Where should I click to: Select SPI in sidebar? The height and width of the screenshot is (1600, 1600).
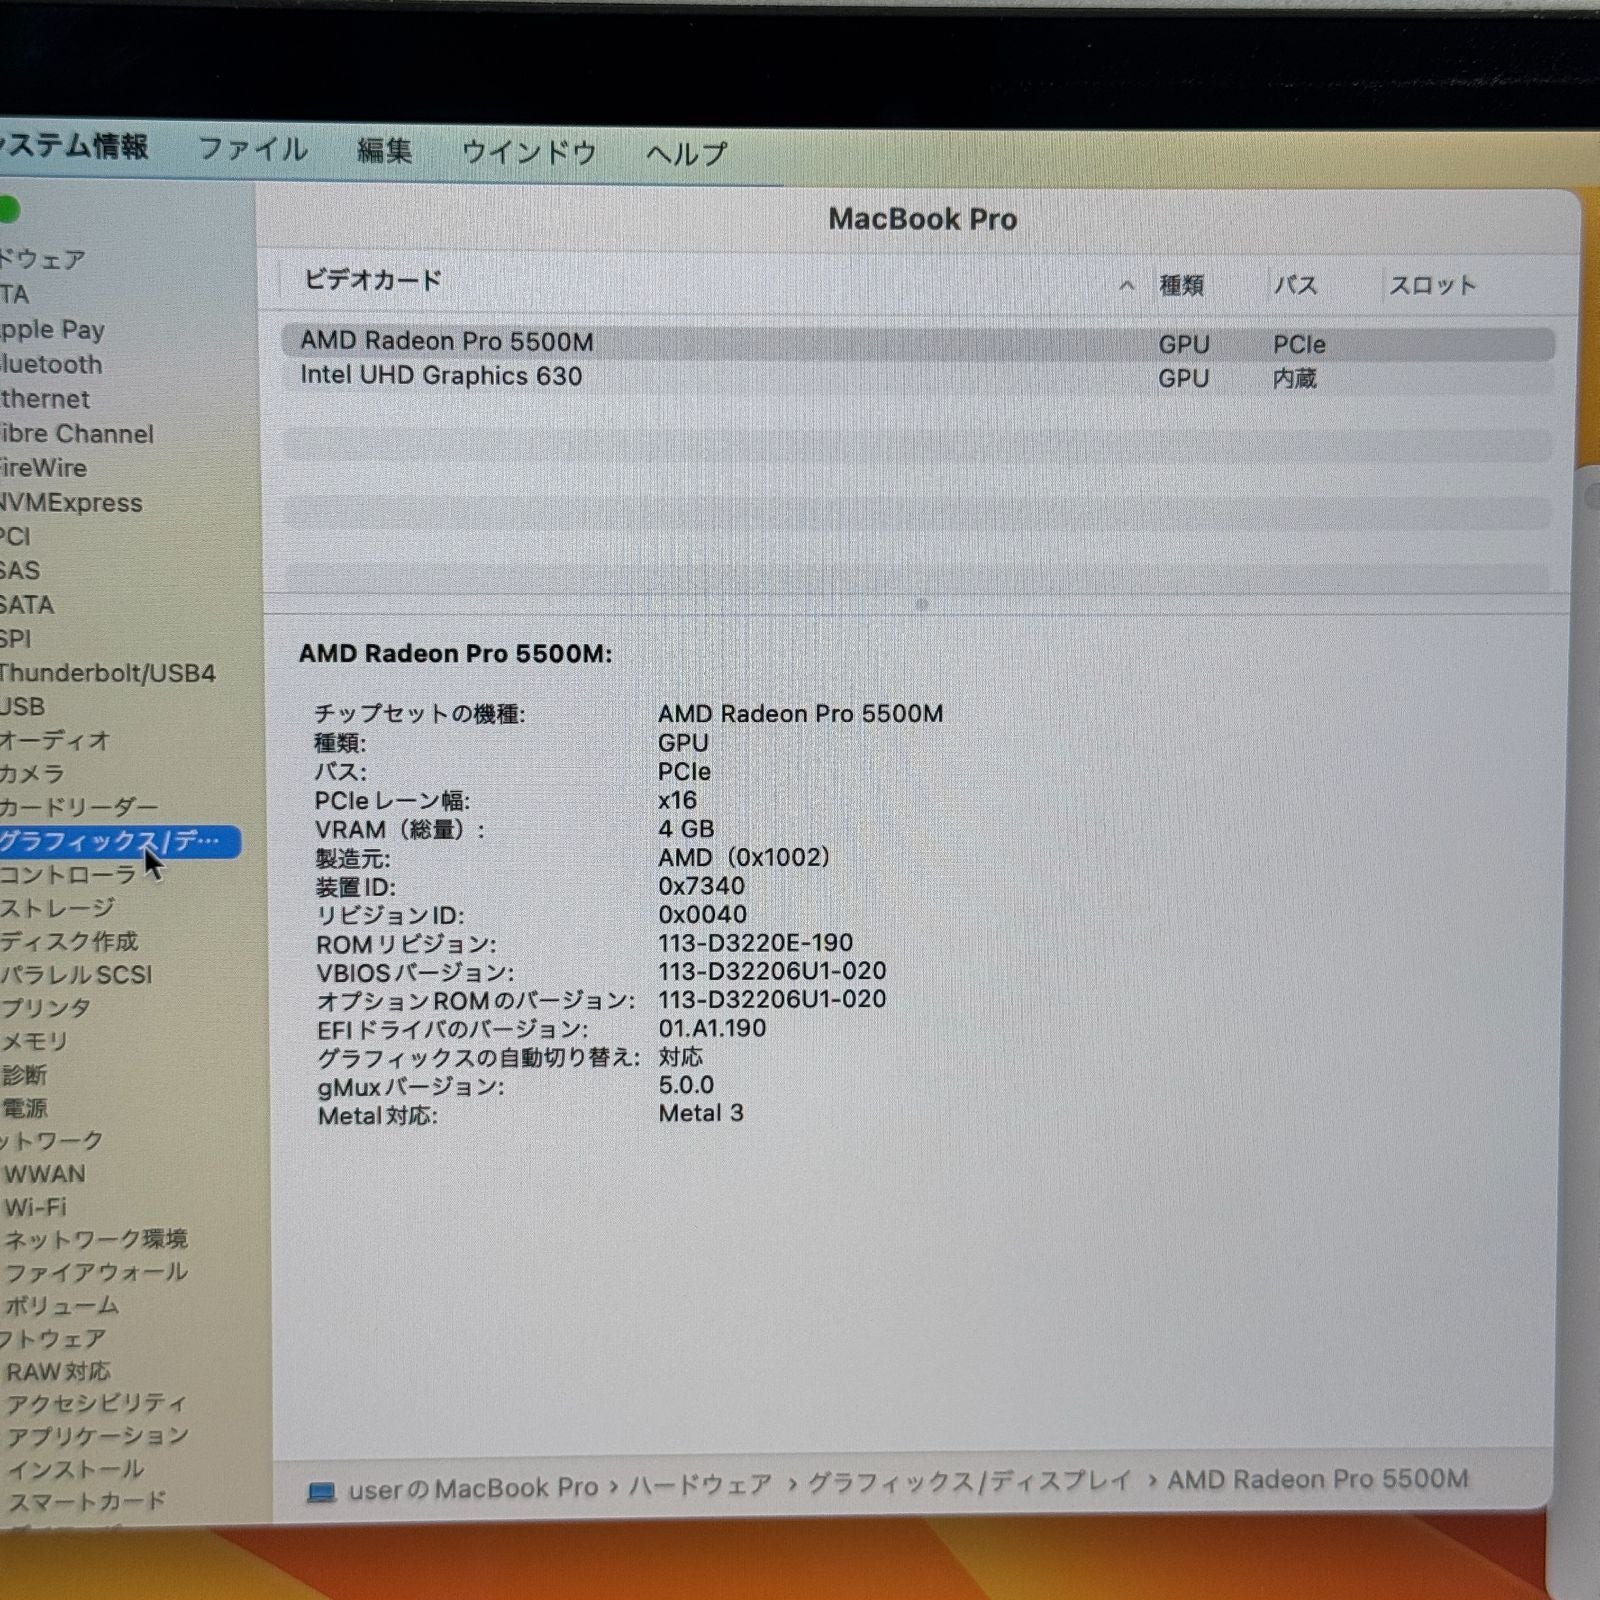tap(15, 639)
